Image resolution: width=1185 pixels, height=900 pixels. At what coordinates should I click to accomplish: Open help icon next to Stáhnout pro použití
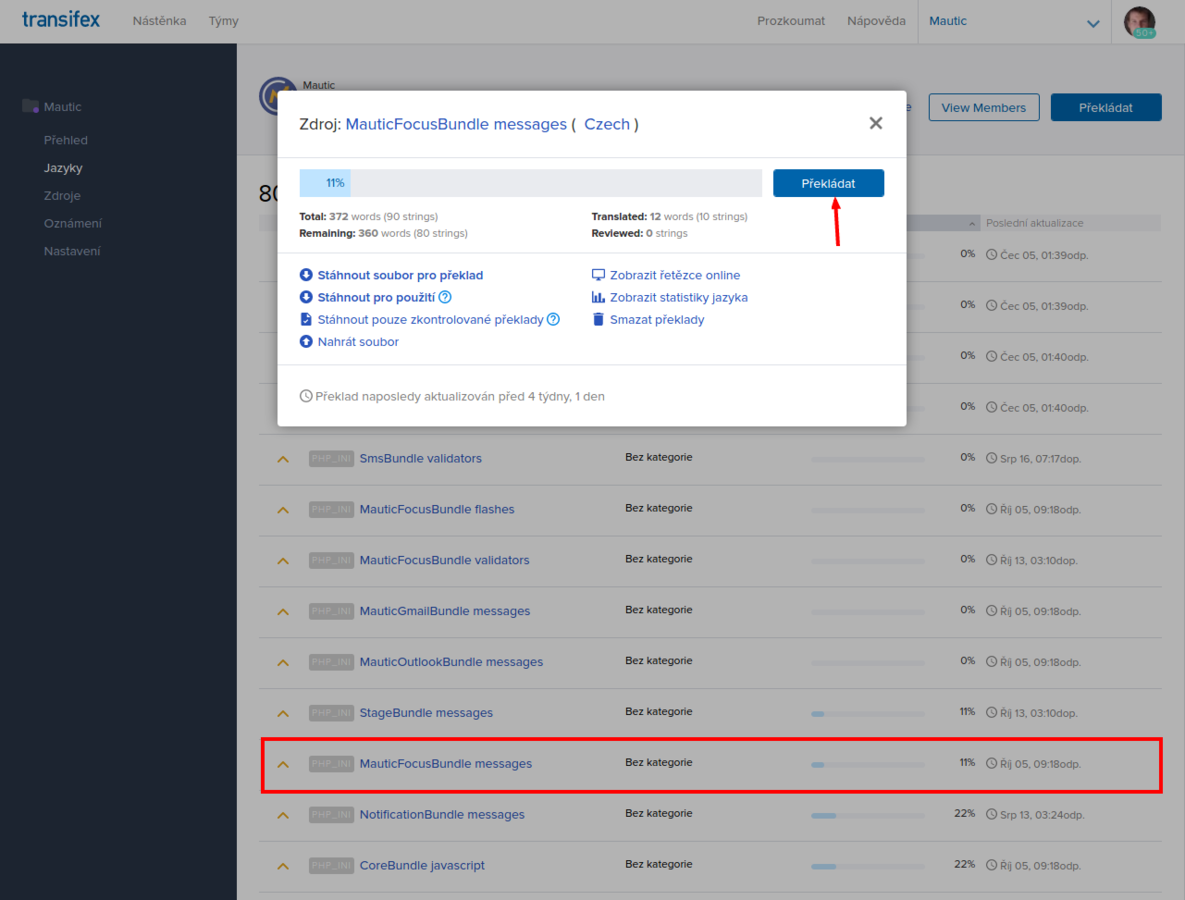pos(445,297)
